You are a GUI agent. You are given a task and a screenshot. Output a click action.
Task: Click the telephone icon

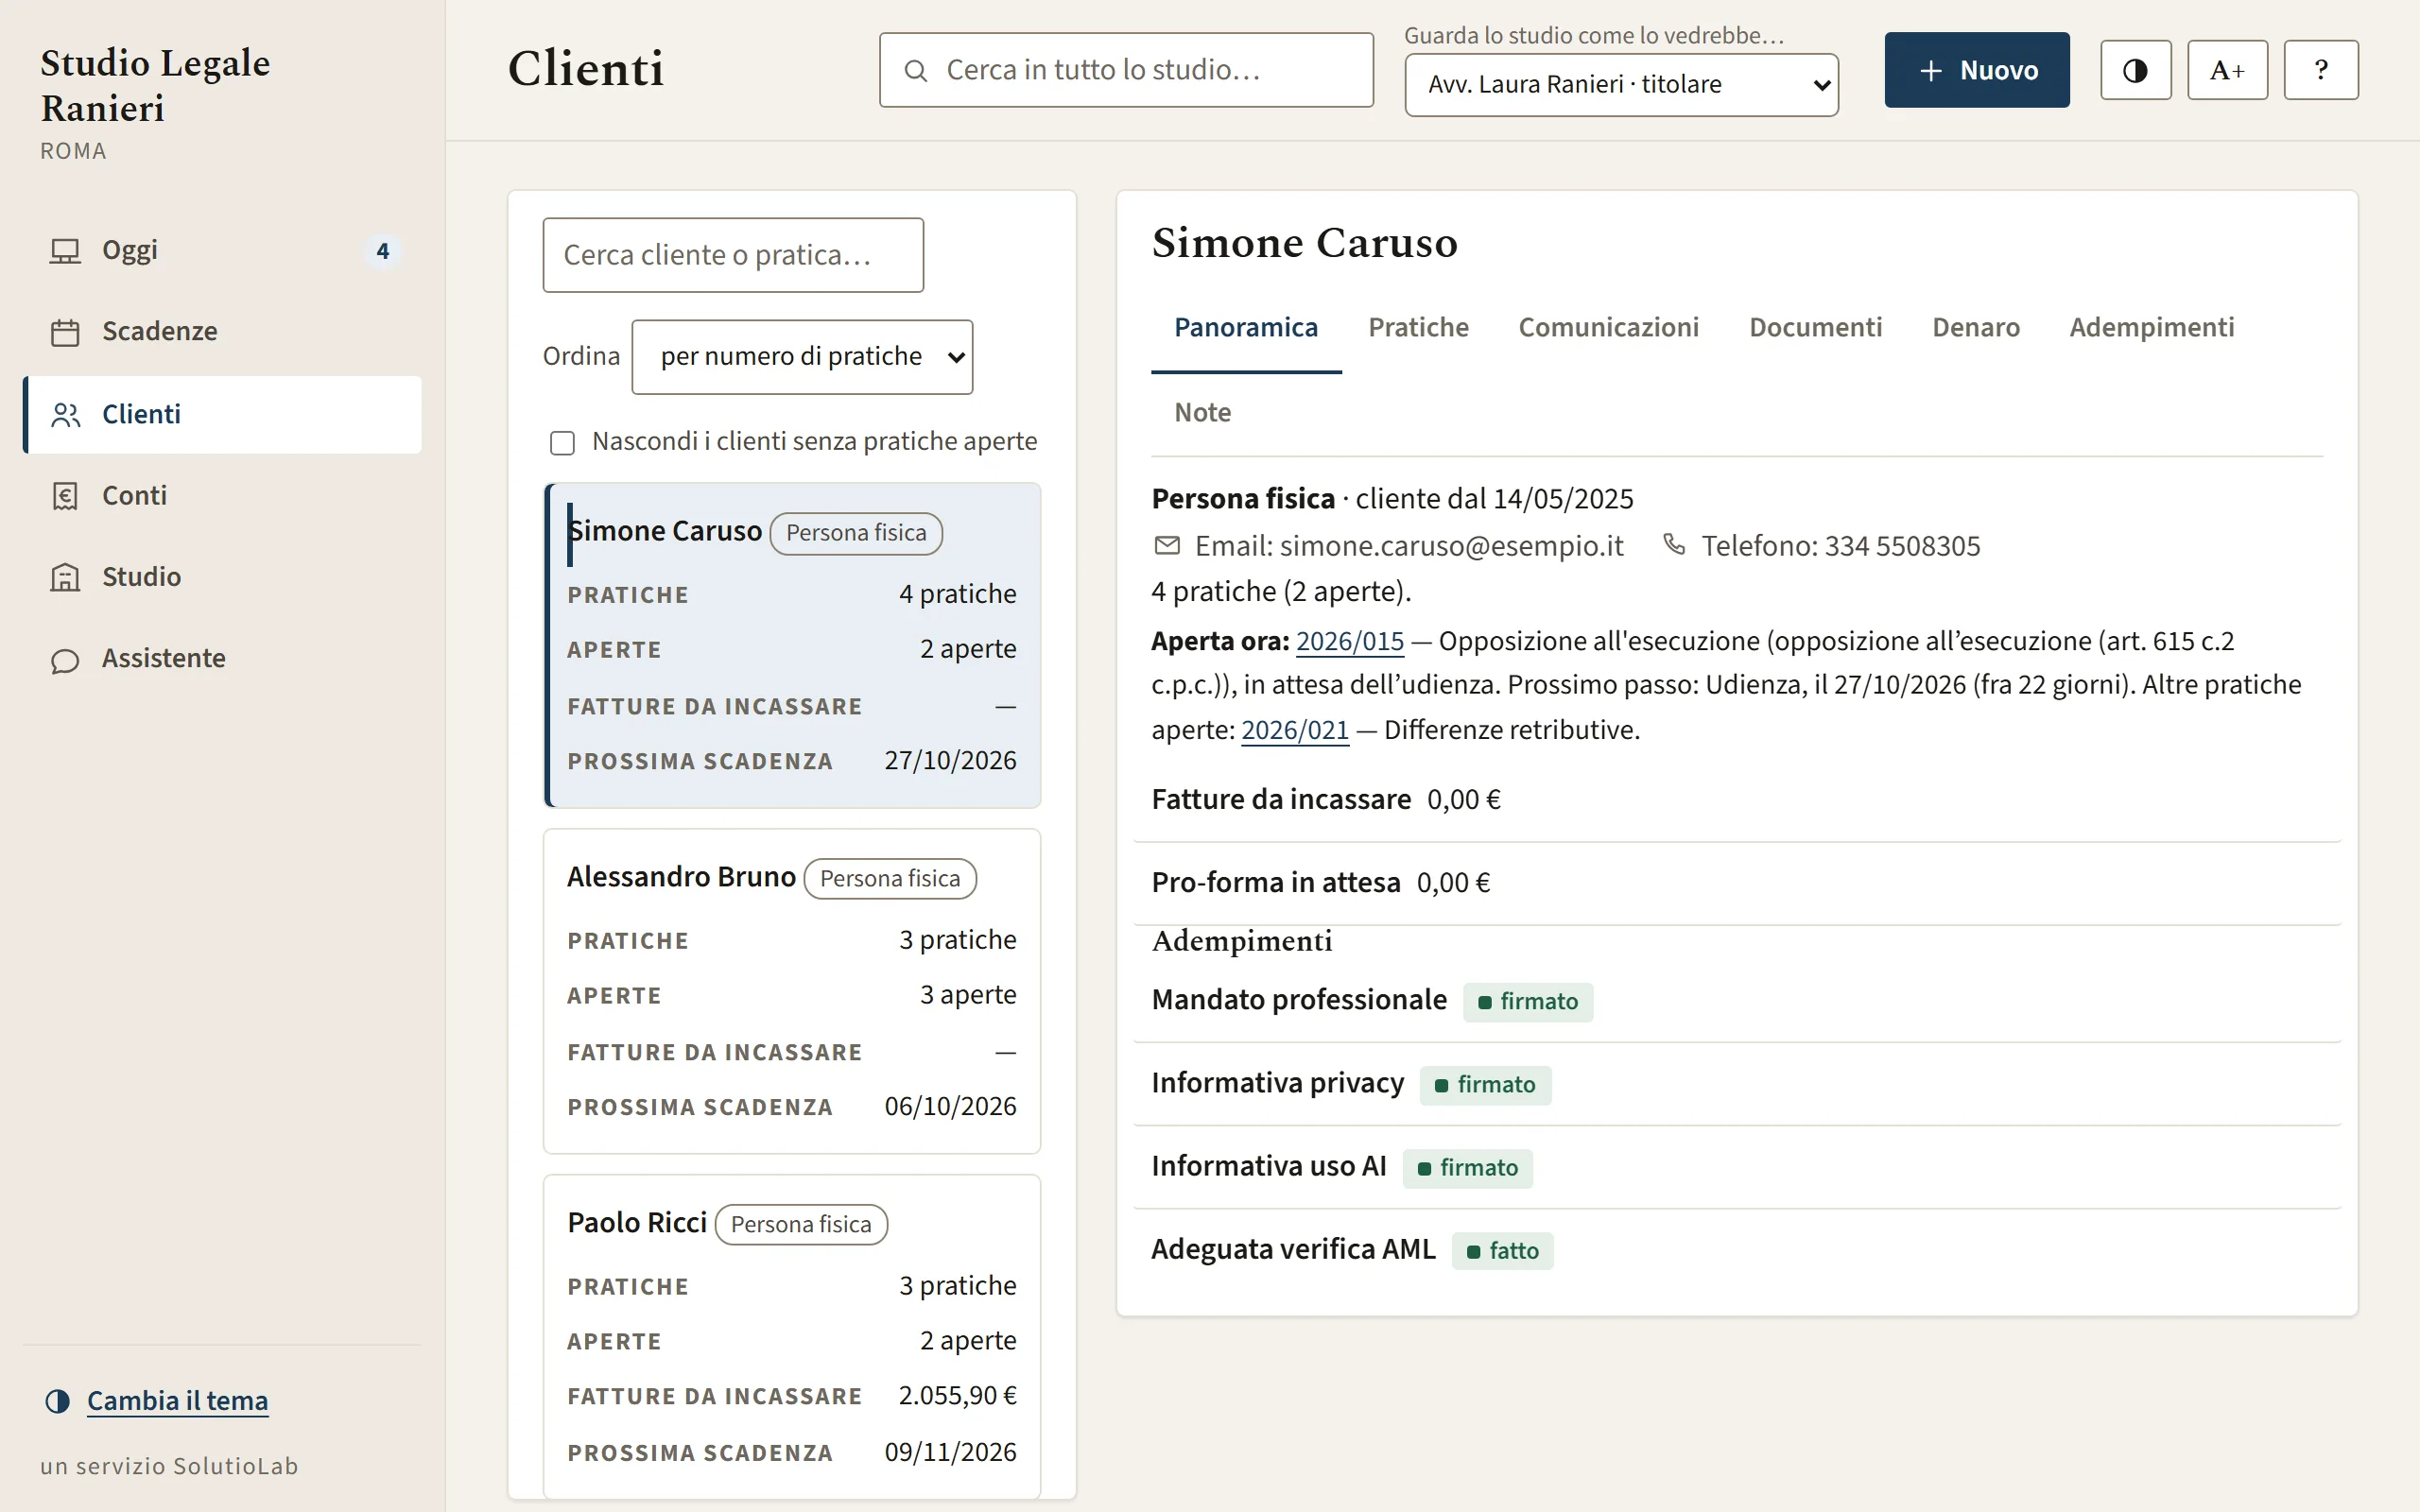1674,544
